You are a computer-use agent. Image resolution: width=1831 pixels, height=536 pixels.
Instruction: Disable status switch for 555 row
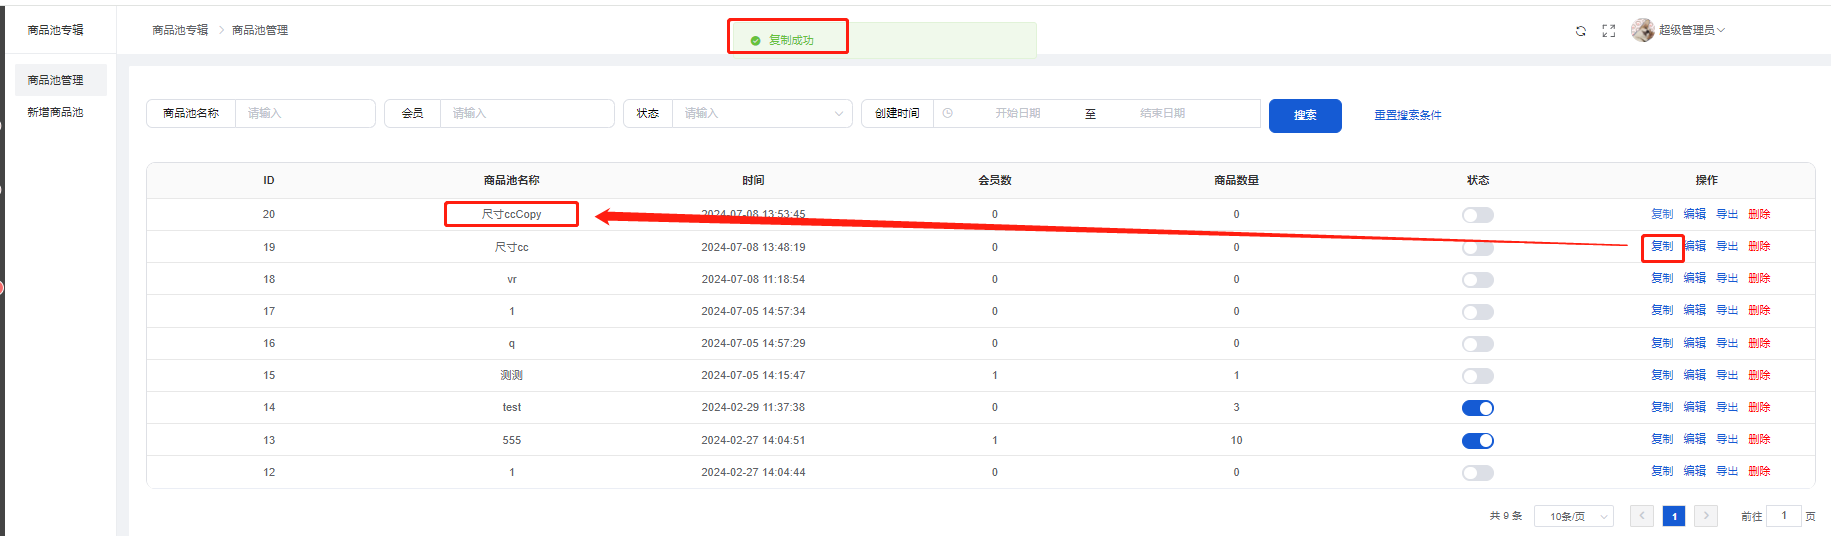[1478, 441]
